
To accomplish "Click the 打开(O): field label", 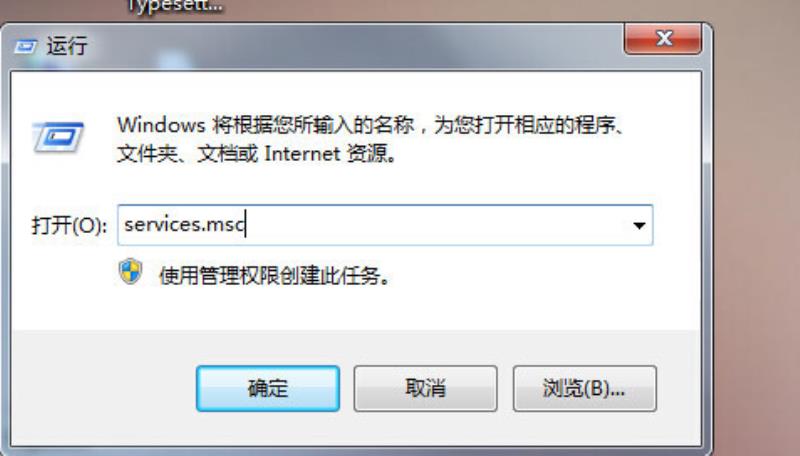I will pos(69,225).
